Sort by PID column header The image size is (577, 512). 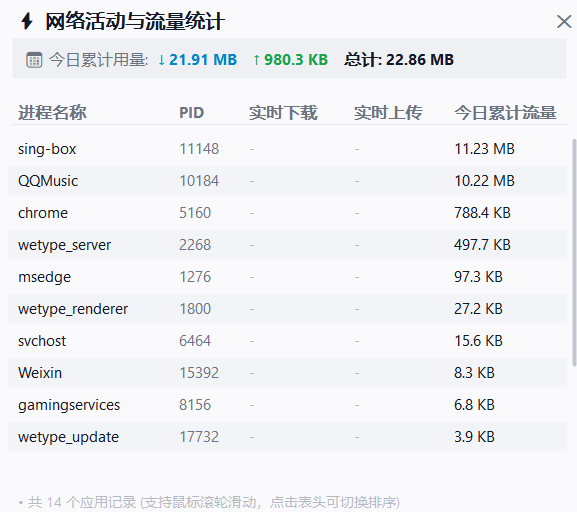point(191,113)
